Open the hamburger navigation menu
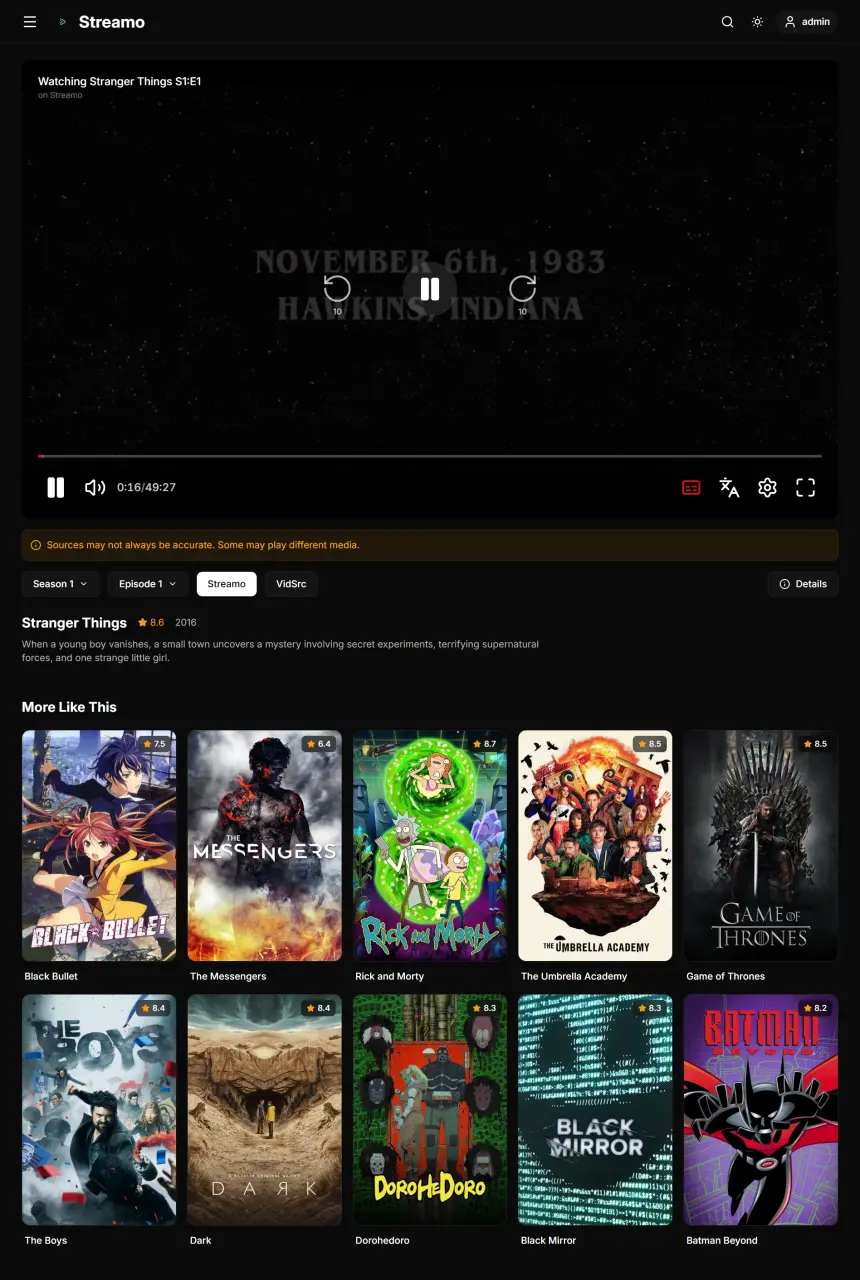This screenshot has height=1280, width=860. (30, 22)
